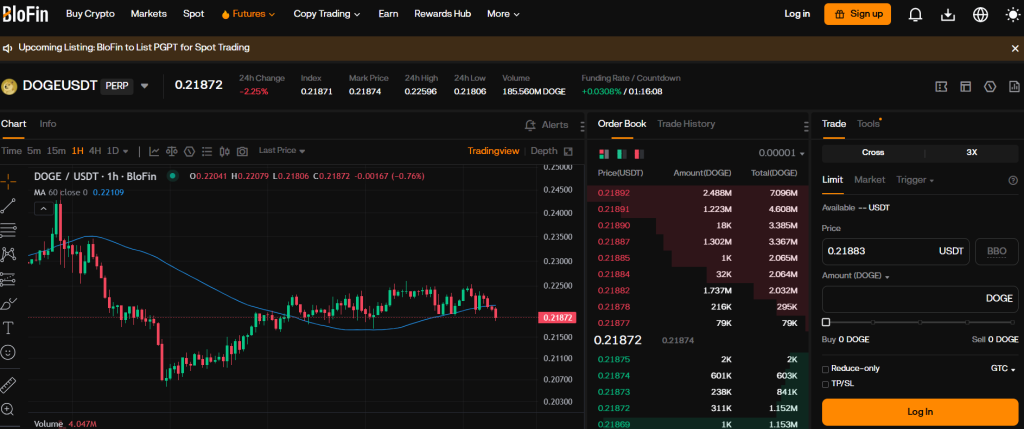
Task: Open the Upcoming Listing PGPT announcement
Action: coord(134,48)
